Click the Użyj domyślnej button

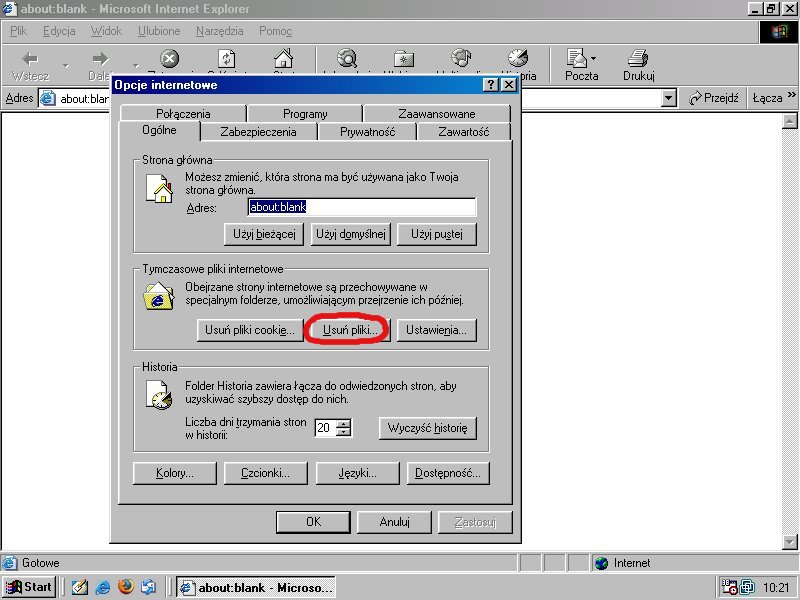click(351, 234)
